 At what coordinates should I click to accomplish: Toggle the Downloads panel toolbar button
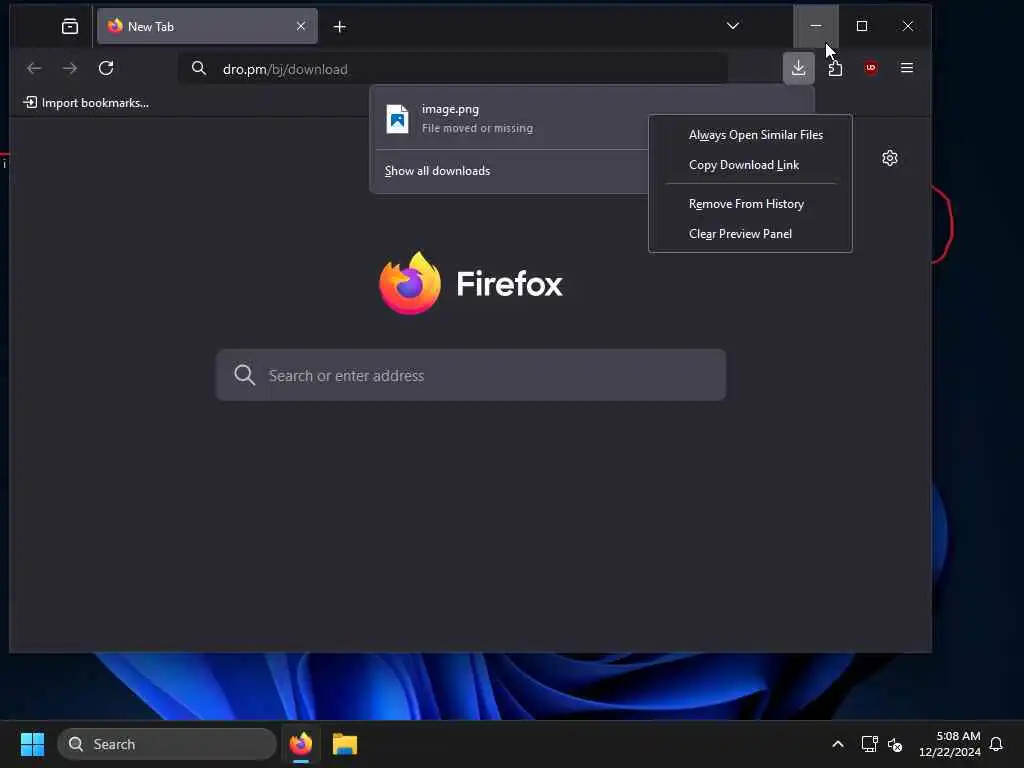pos(799,68)
